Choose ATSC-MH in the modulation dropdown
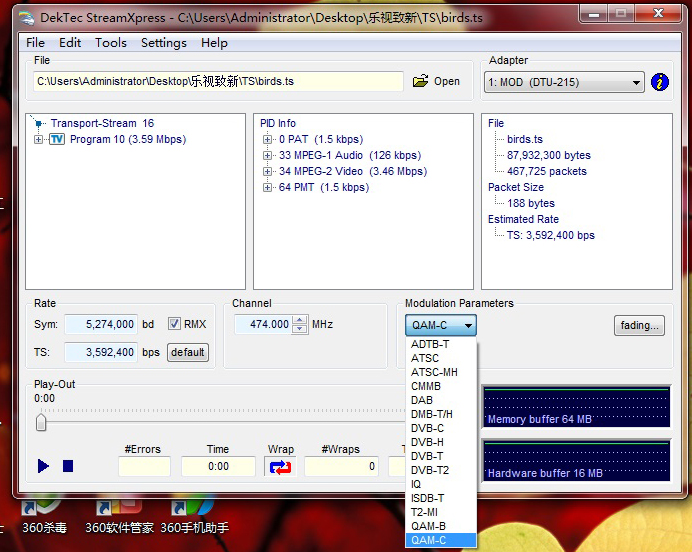 (433, 372)
